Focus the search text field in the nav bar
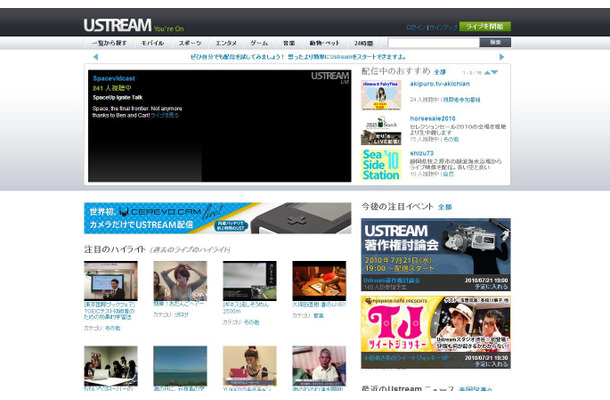This screenshot has height=400, width=610. (x=433, y=43)
